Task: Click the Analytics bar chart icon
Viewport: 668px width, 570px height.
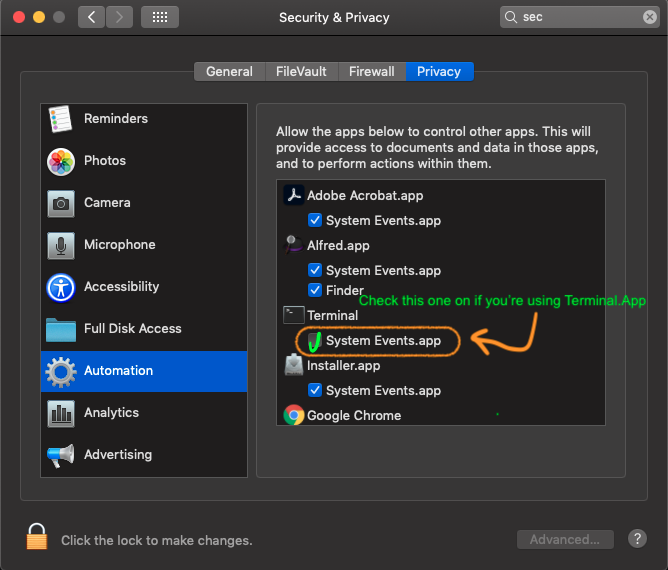Action: point(61,414)
